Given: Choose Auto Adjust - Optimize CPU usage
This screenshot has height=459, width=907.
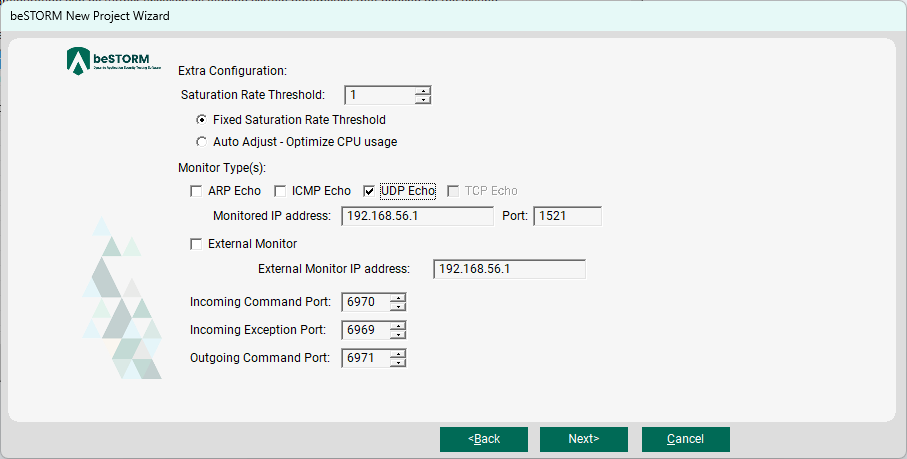Looking at the screenshot, I should click(201, 142).
